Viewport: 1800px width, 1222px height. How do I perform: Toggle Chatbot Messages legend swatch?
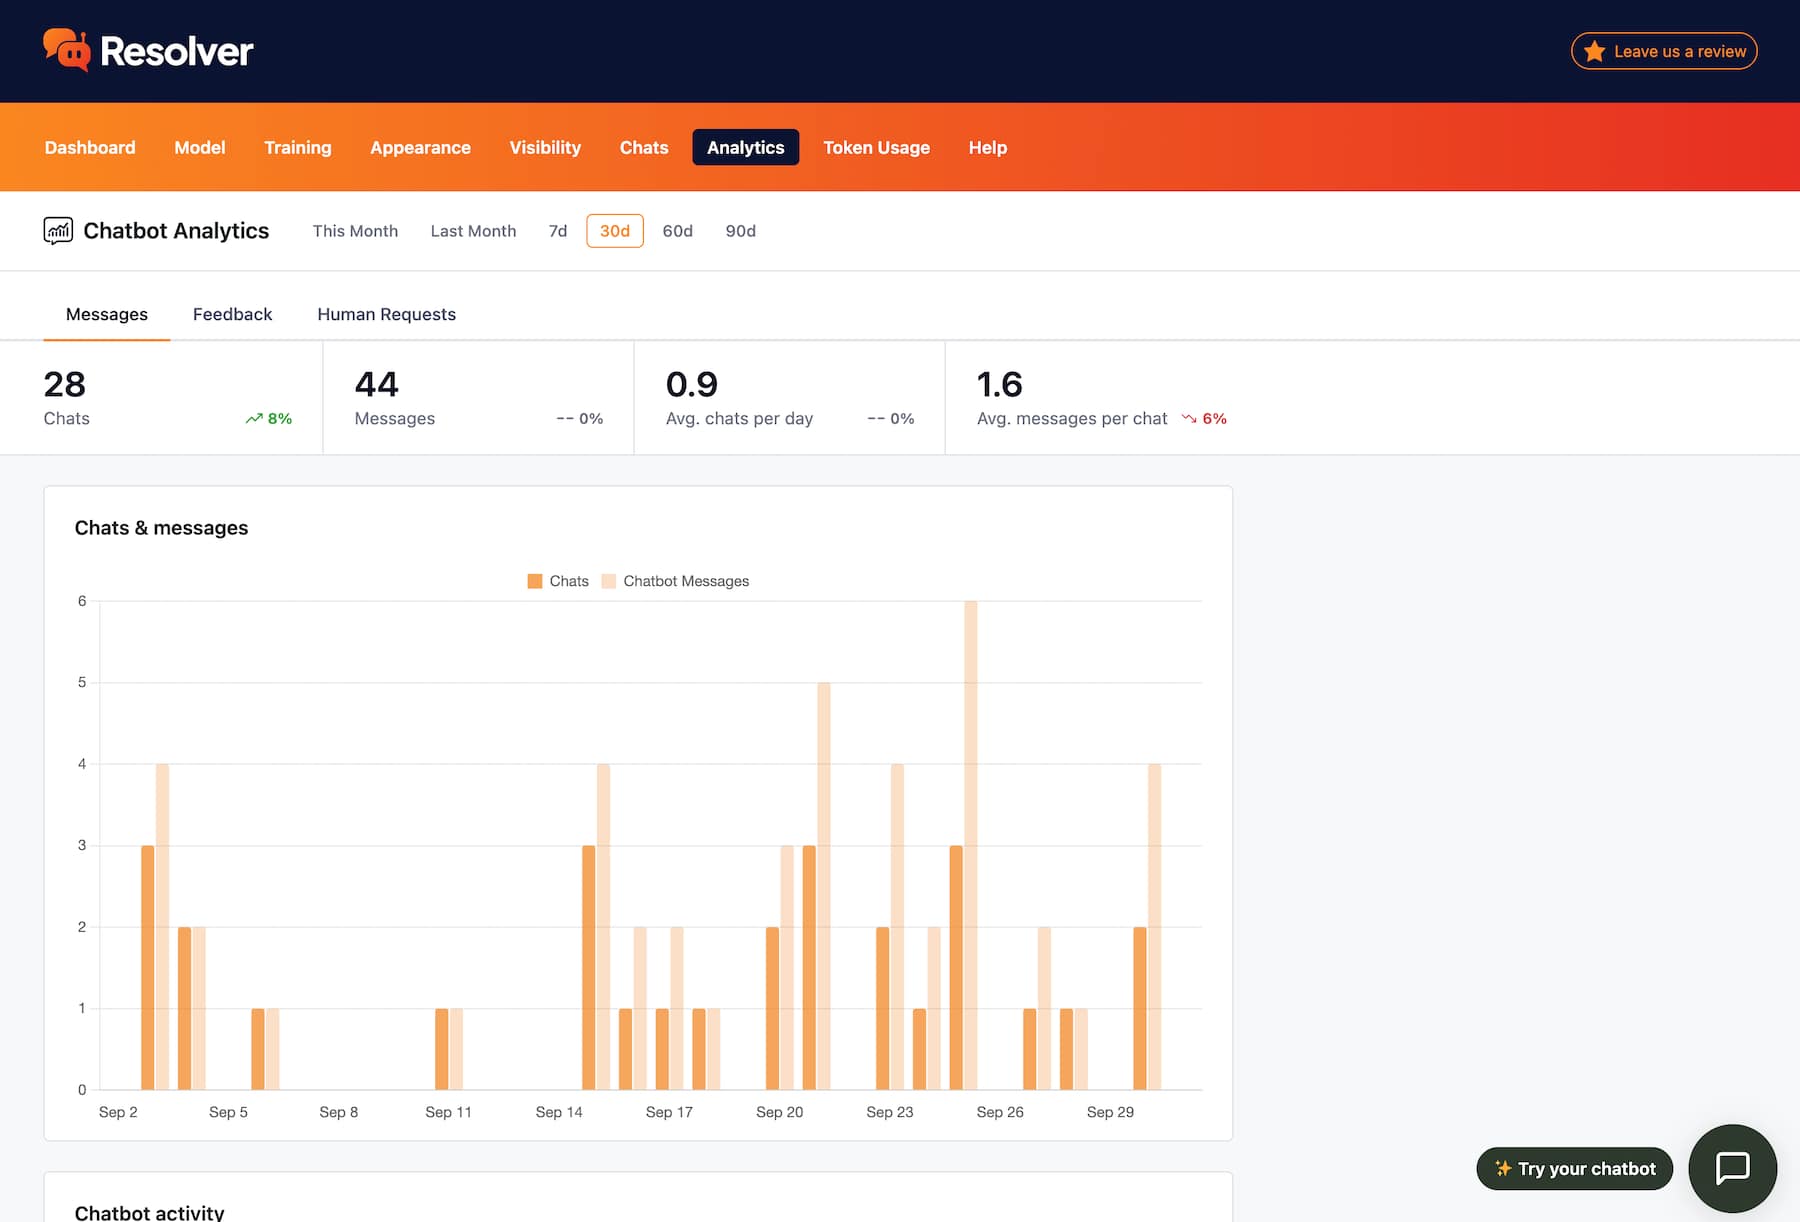pos(609,581)
